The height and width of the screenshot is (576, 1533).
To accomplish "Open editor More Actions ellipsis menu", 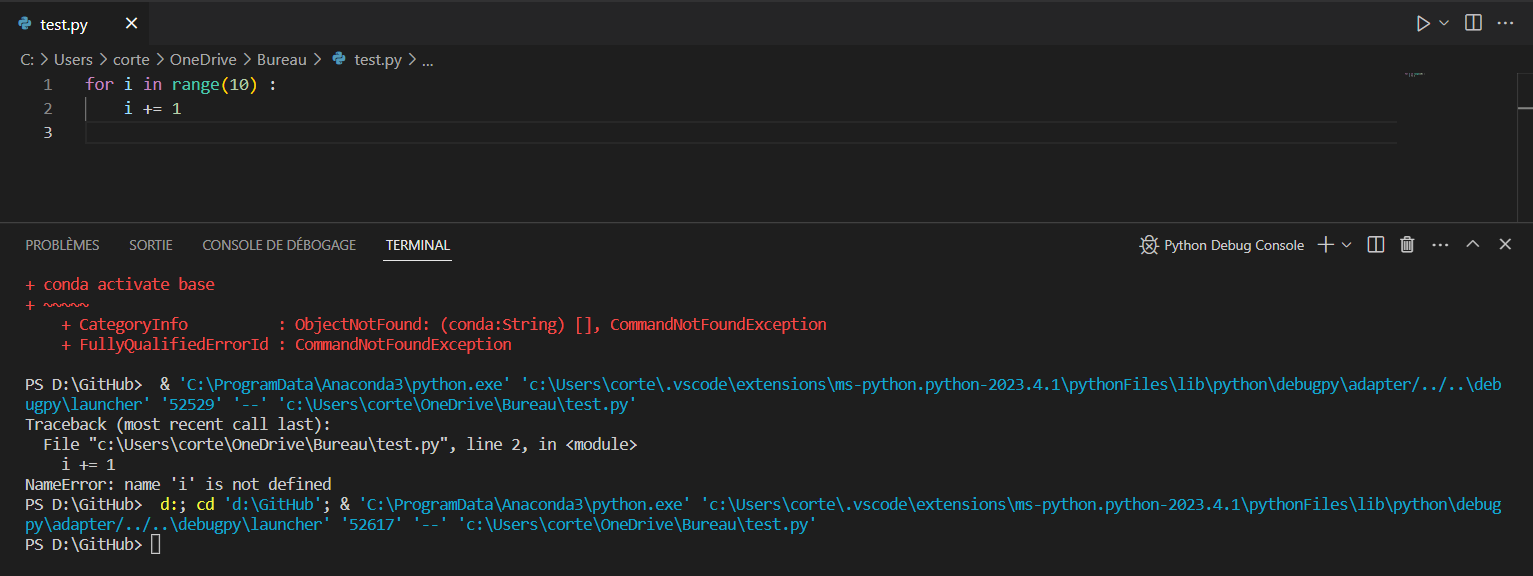I will (x=1504, y=23).
